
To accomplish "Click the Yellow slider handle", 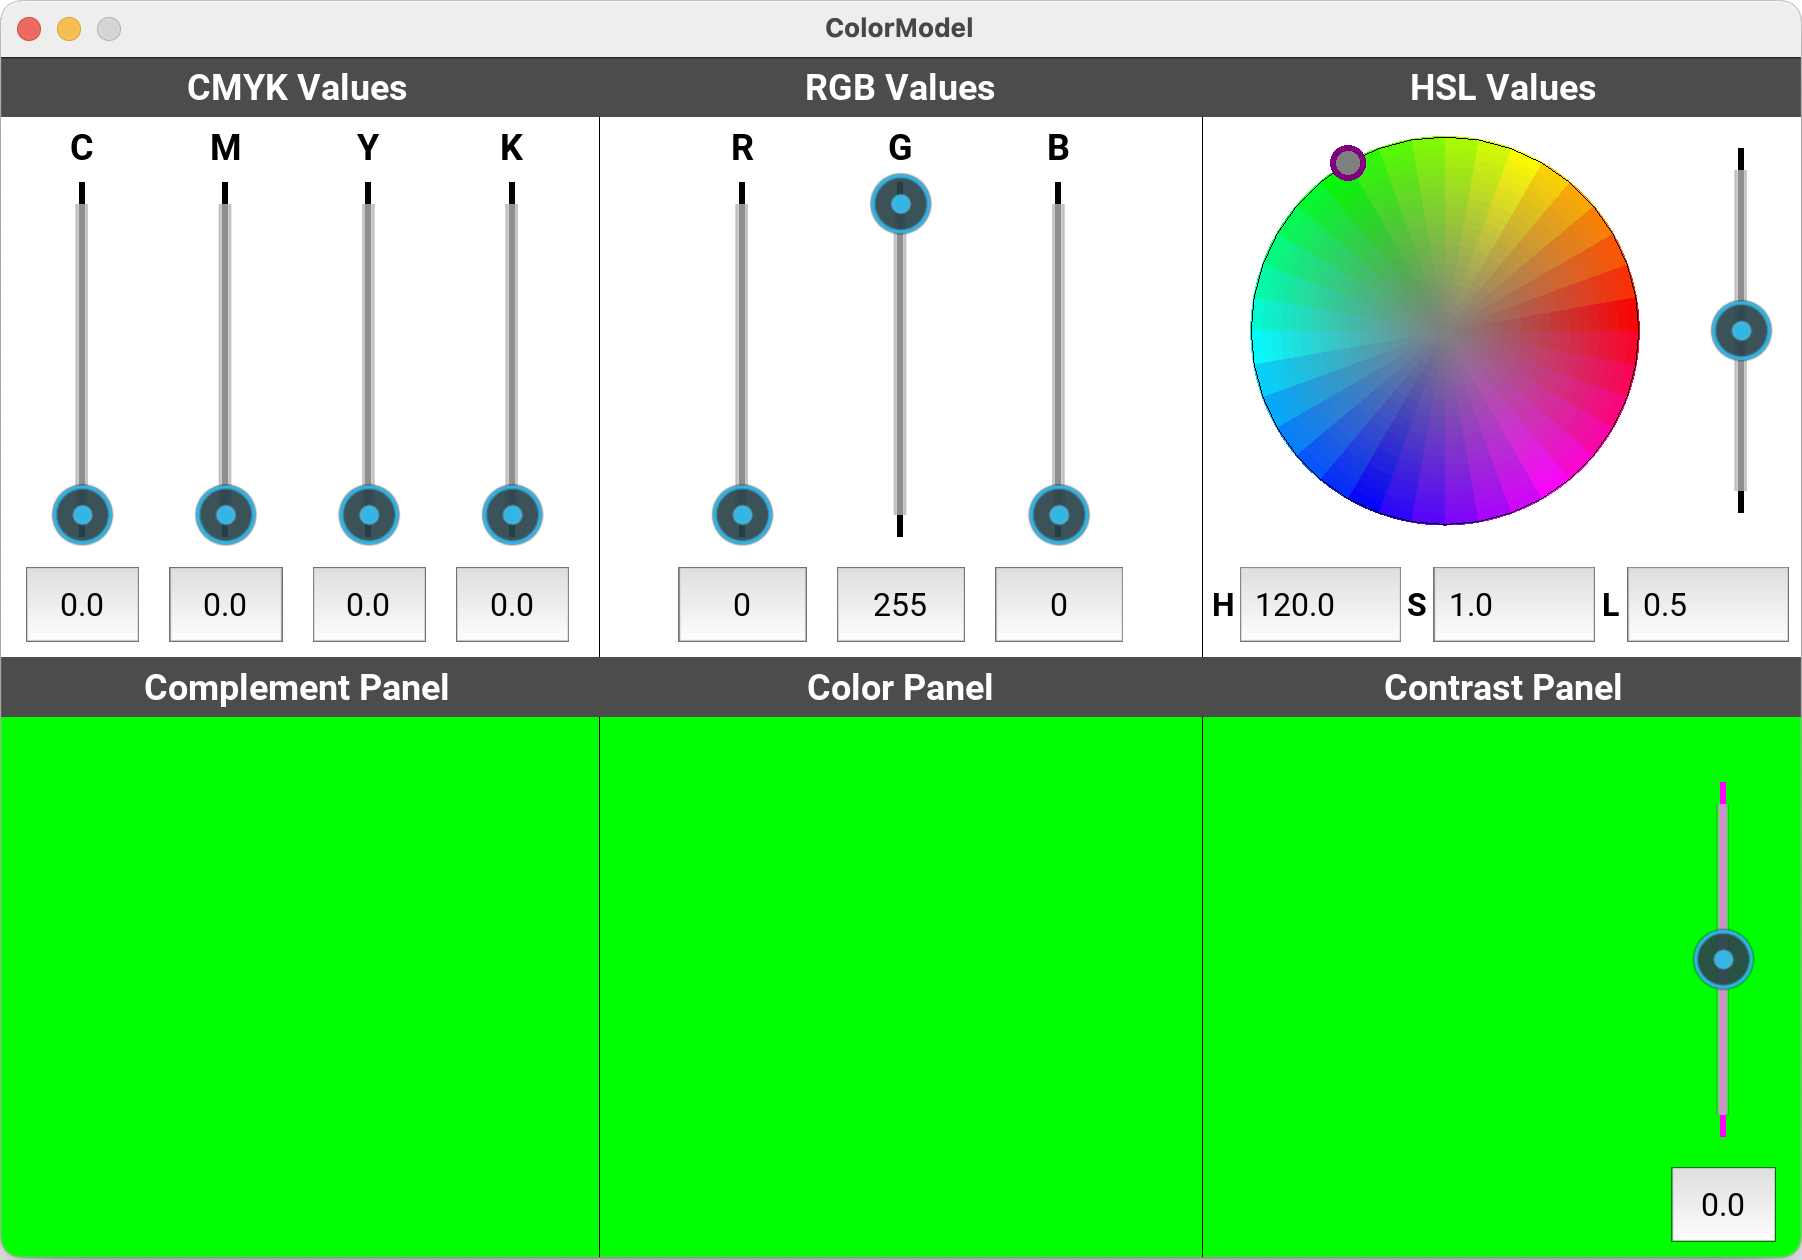I will click(x=369, y=515).
